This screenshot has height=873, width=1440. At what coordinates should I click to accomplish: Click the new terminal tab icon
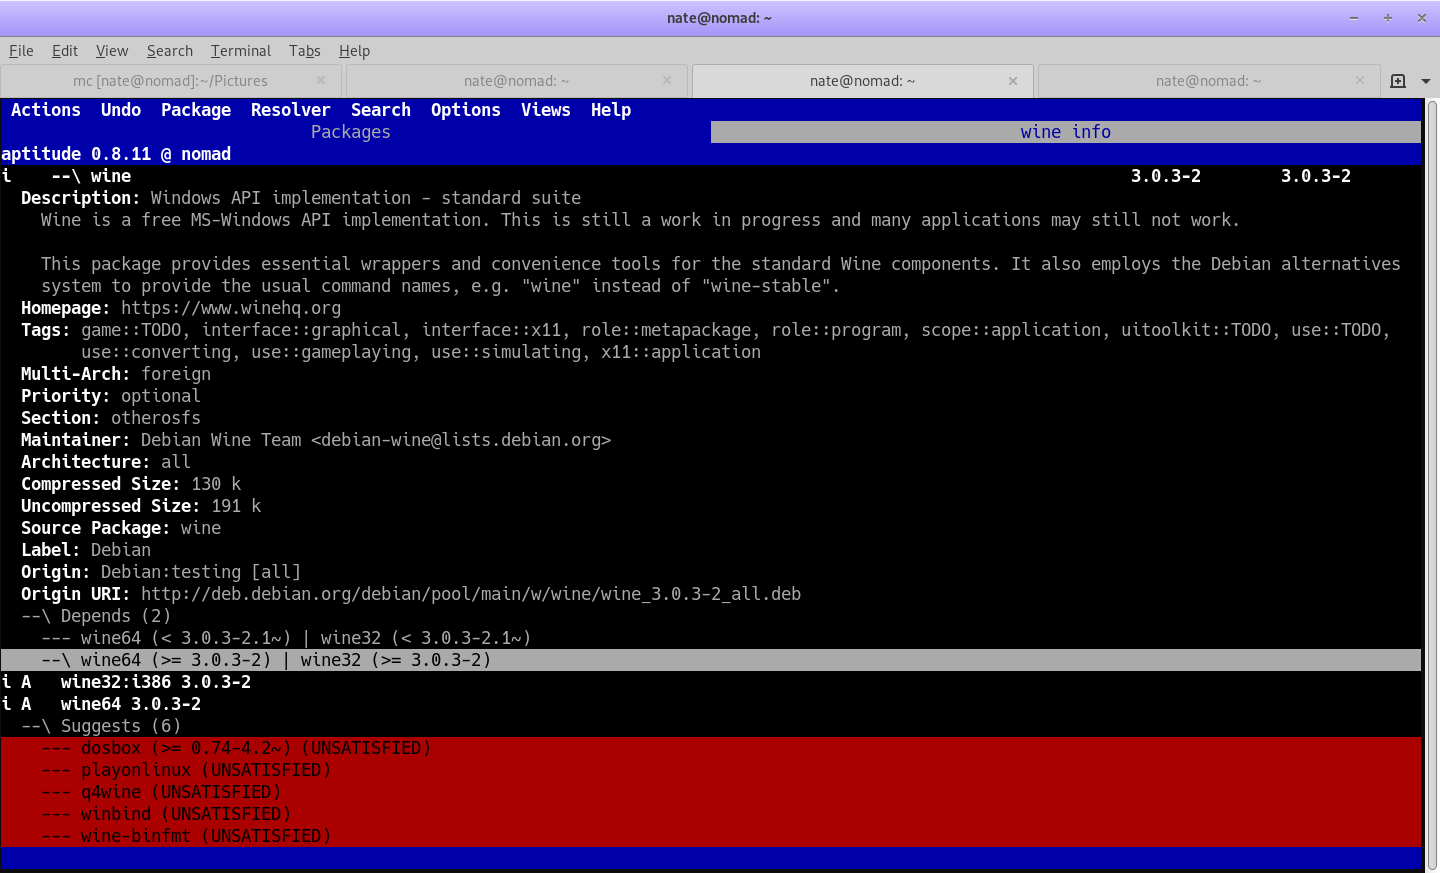pos(1398,81)
